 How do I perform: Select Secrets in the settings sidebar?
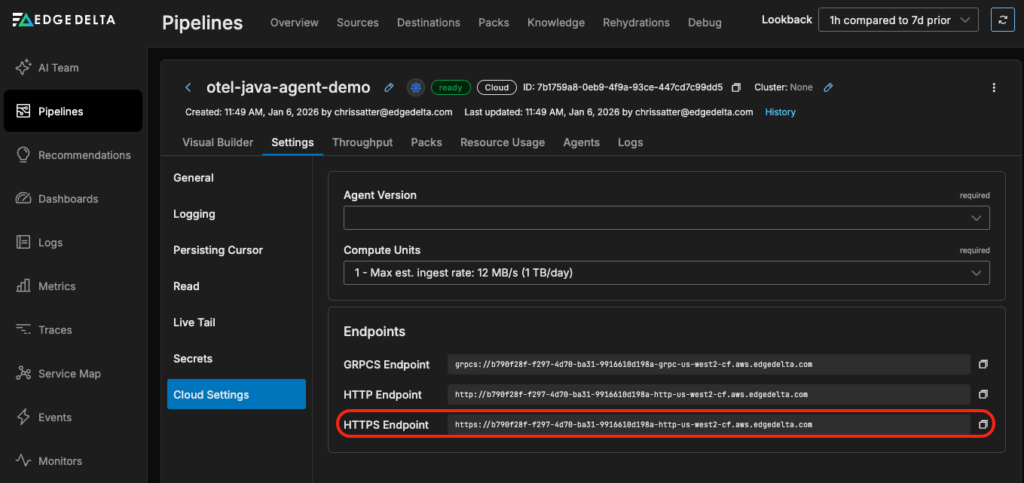(x=193, y=358)
